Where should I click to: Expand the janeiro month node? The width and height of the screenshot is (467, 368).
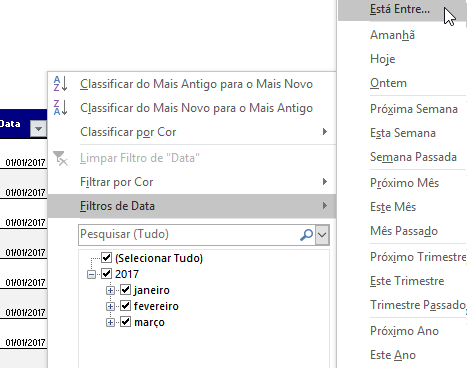click(x=110, y=290)
